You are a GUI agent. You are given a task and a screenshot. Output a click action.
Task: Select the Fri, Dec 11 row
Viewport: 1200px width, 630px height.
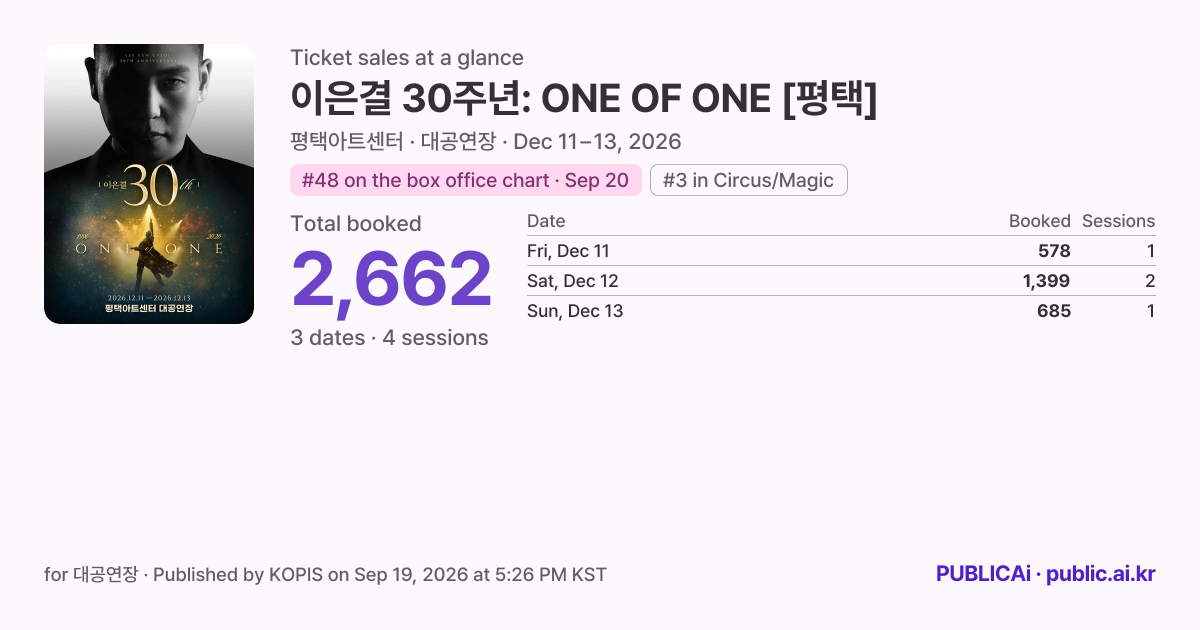(841, 251)
